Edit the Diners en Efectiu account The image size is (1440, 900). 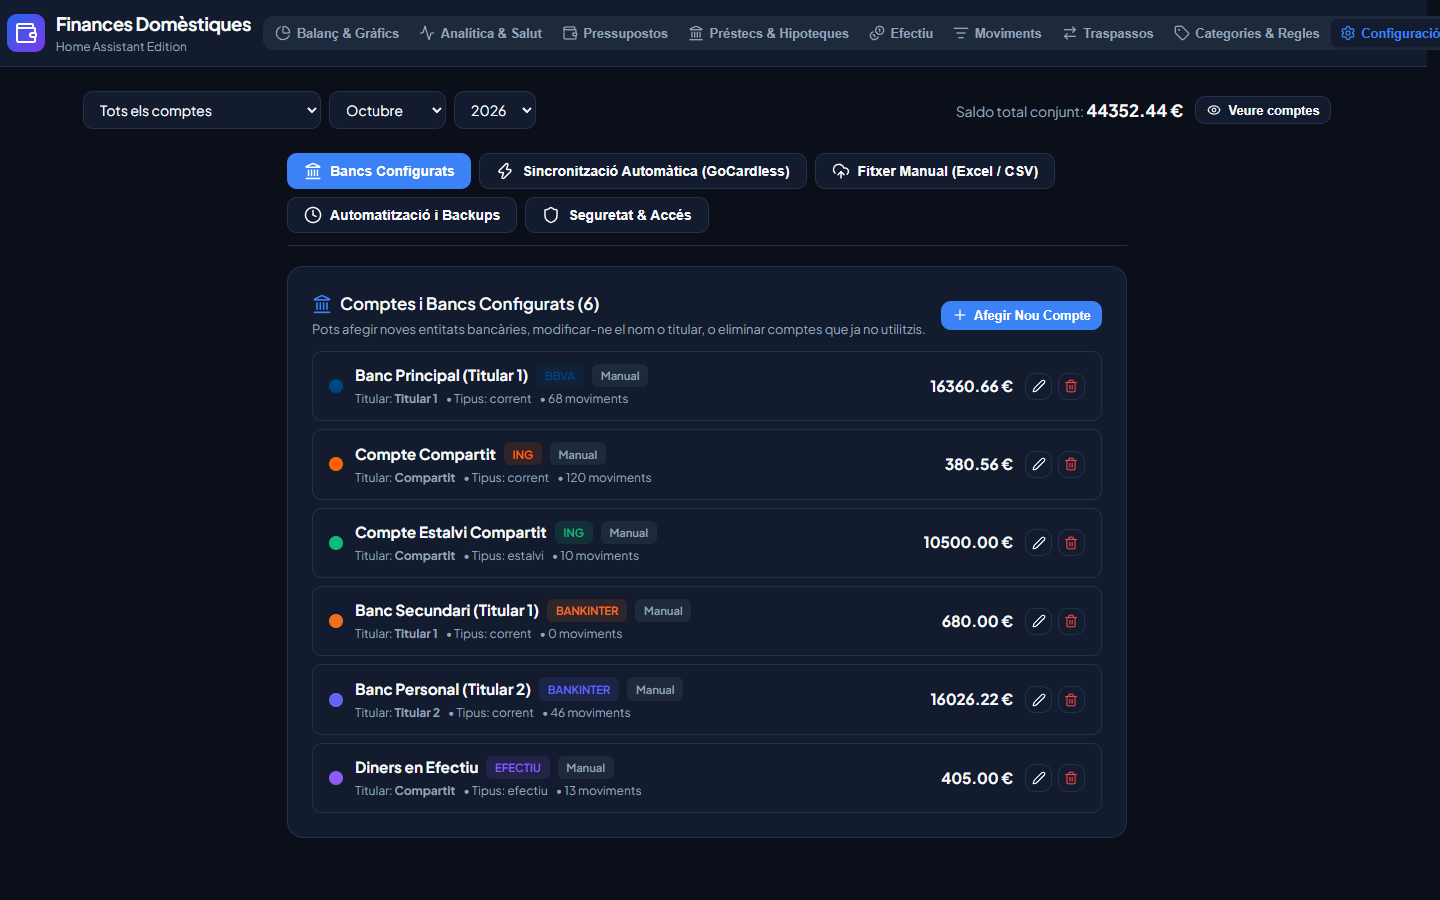(x=1039, y=778)
